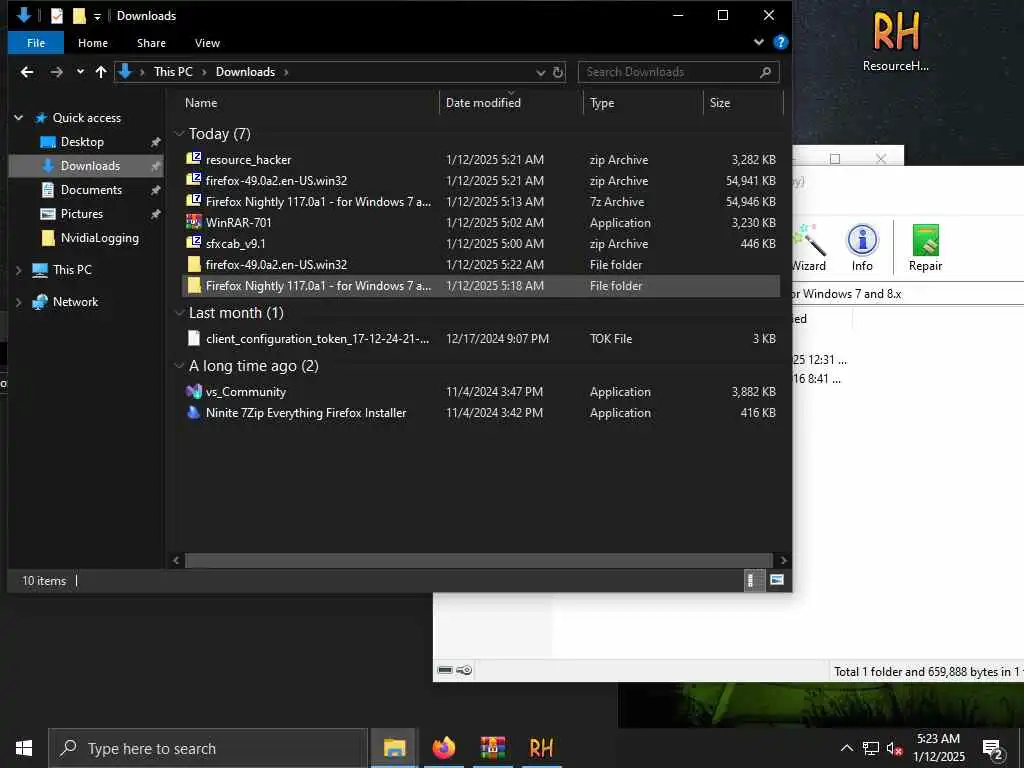Expand the This PC tree node
Viewport: 1024px width, 768px height.
[x=18, y=270]
